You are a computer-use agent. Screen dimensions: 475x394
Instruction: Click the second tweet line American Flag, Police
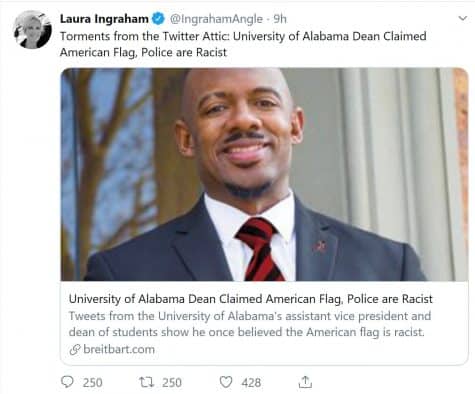[x=143, y=52]
